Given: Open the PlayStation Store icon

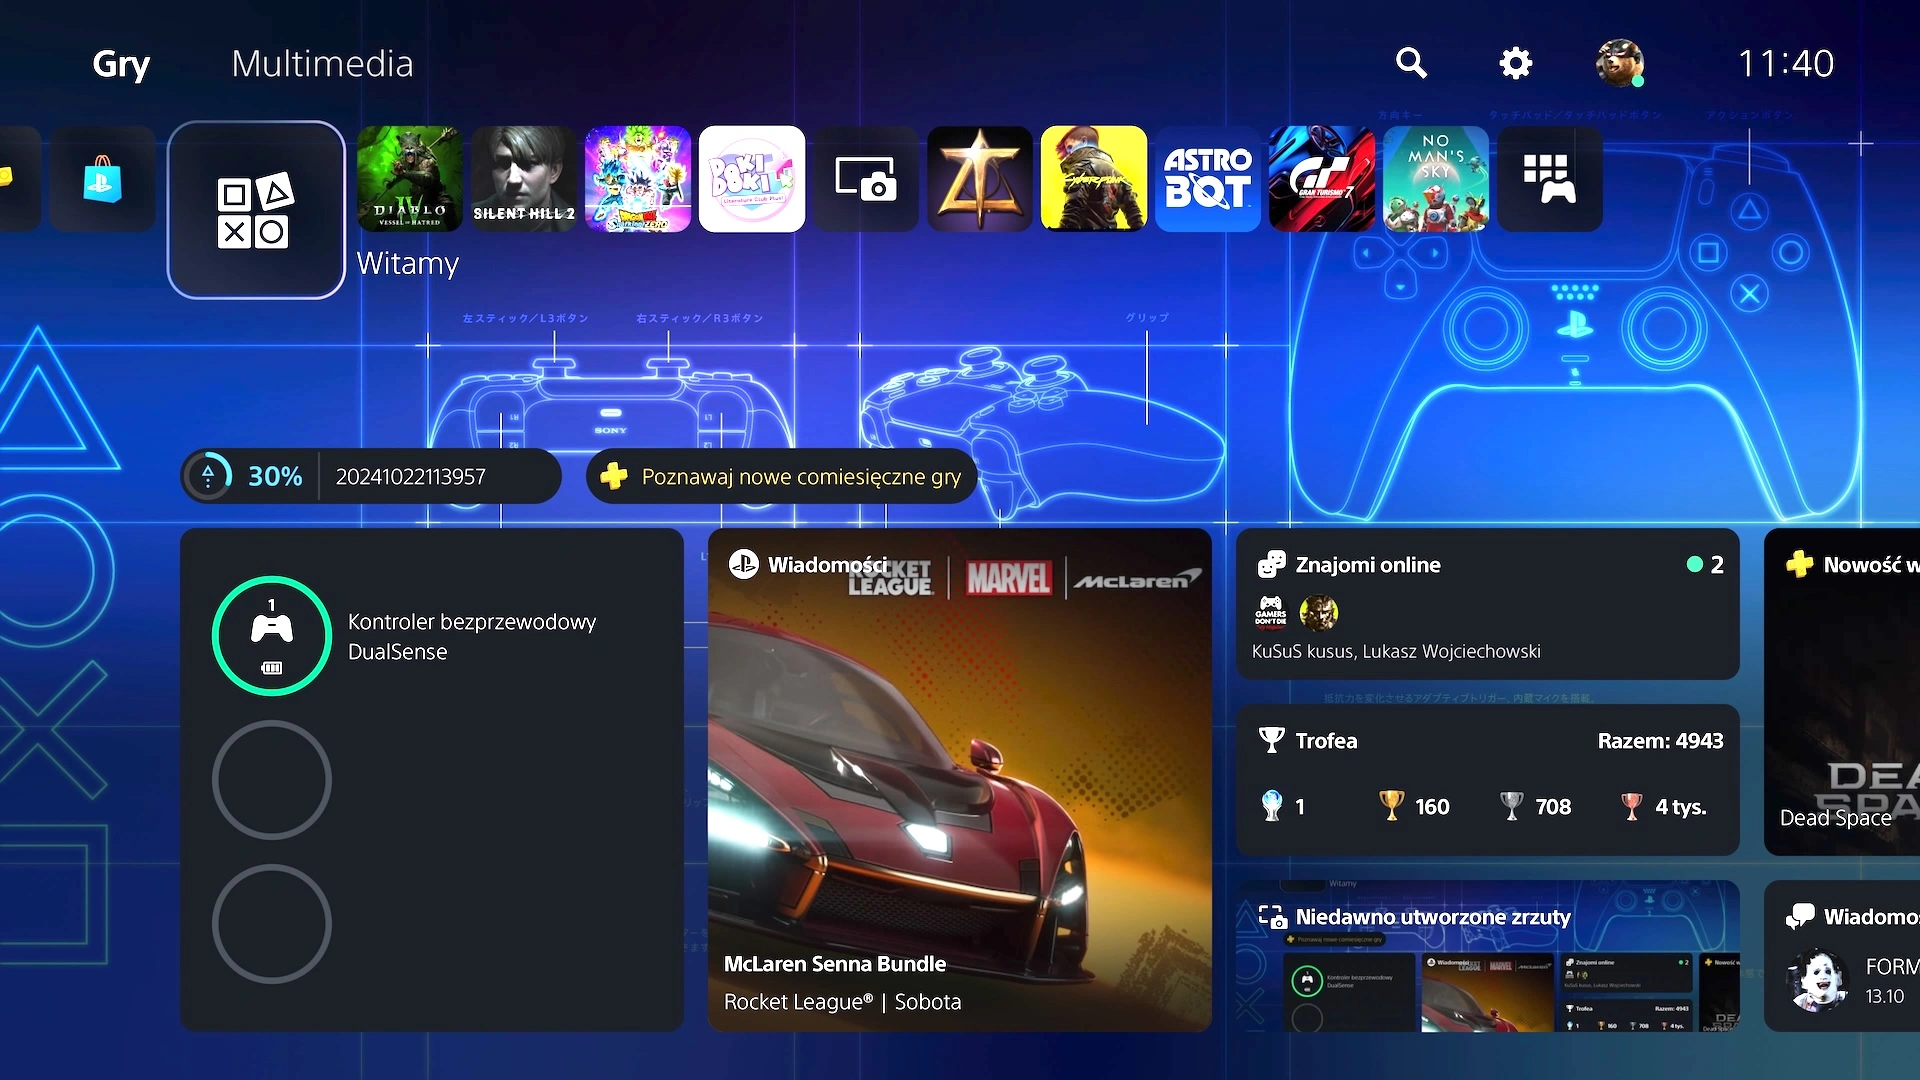Looking at the screenshot, I should pos(103,179).
